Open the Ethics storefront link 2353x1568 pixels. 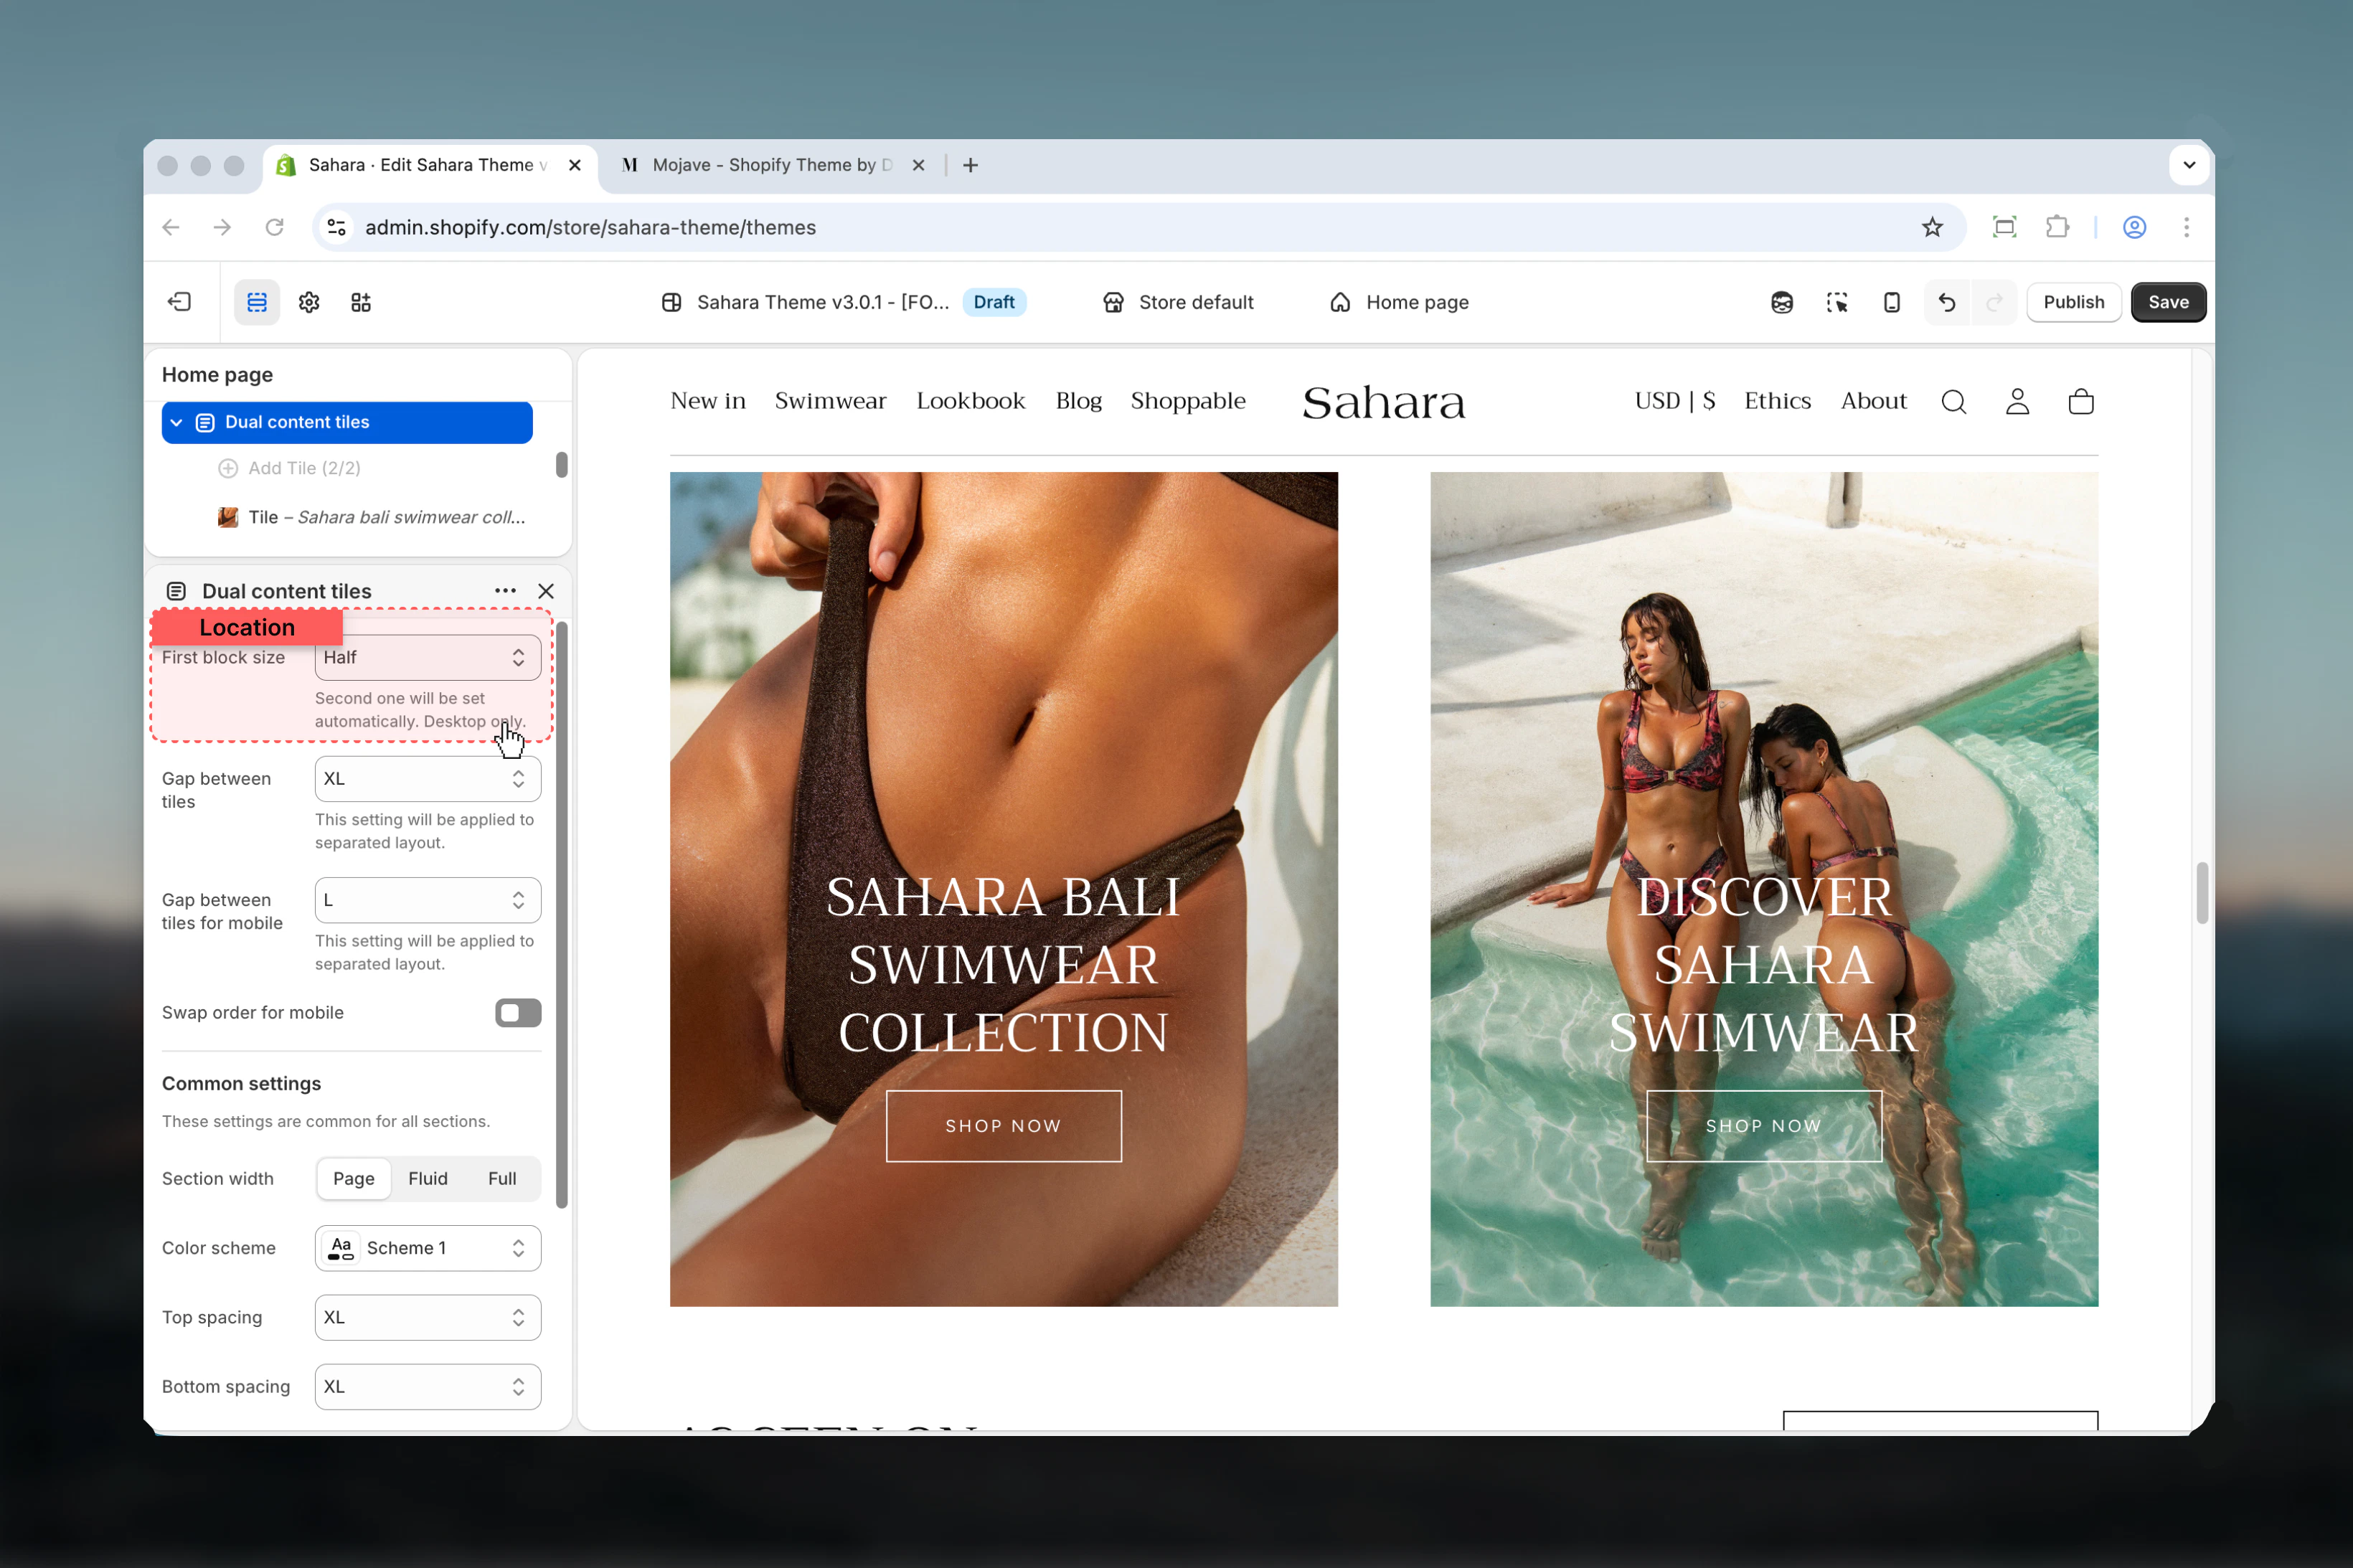(1777, 401)
